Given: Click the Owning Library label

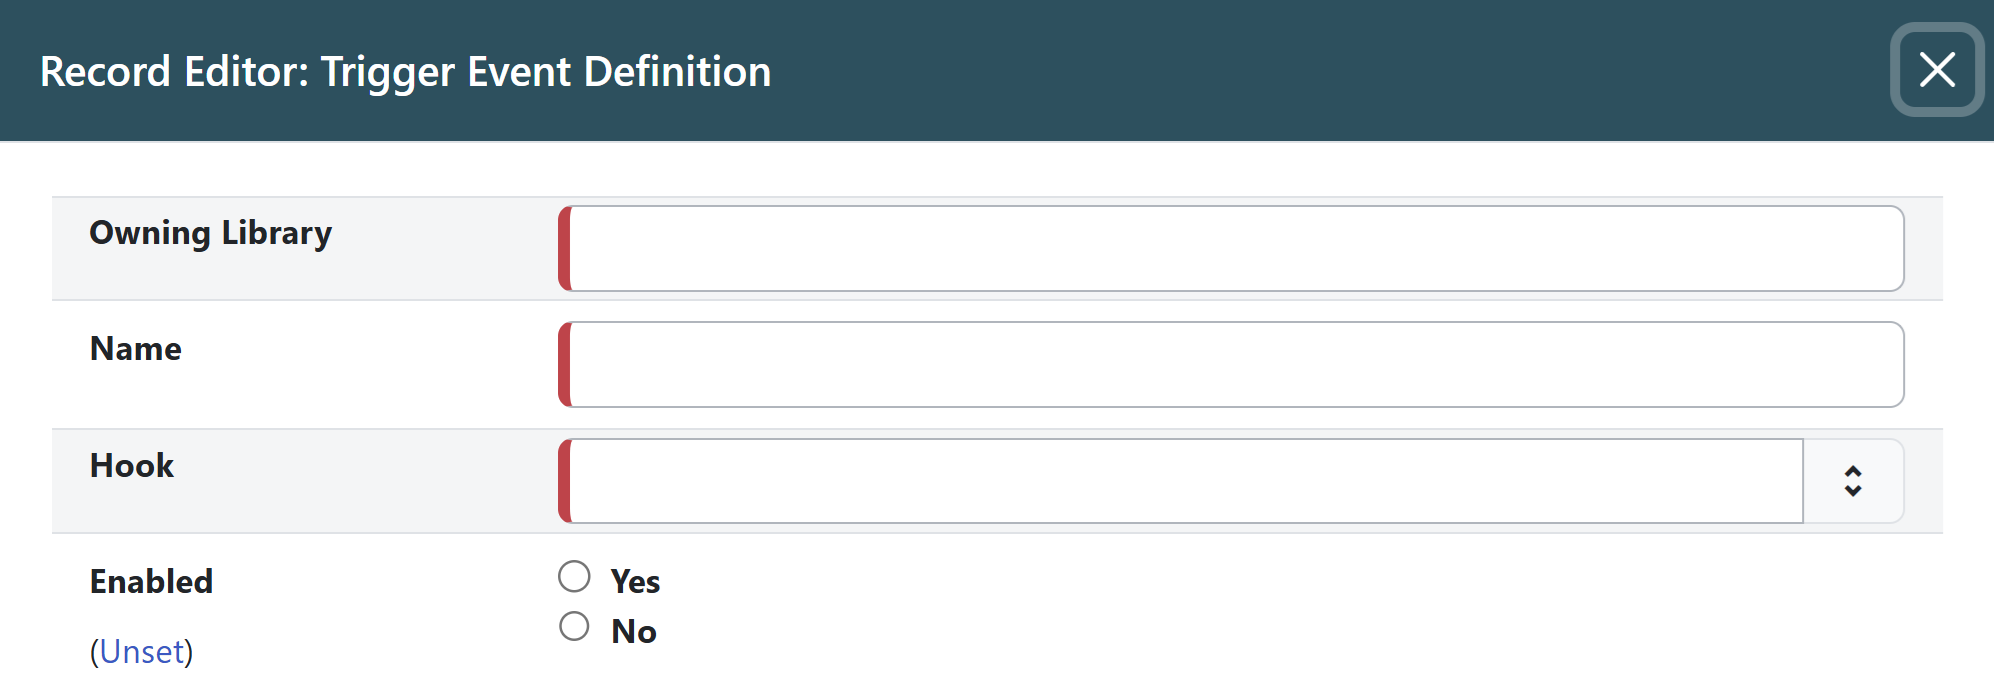Looking at the screenshot, I should pos(210,232).
